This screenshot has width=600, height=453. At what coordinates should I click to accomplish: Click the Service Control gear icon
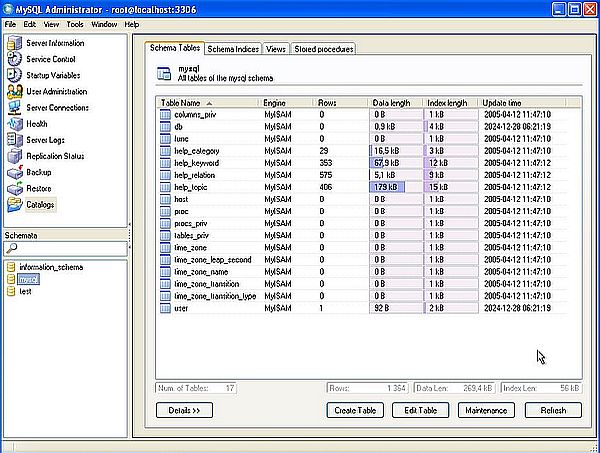pos(15,59)
